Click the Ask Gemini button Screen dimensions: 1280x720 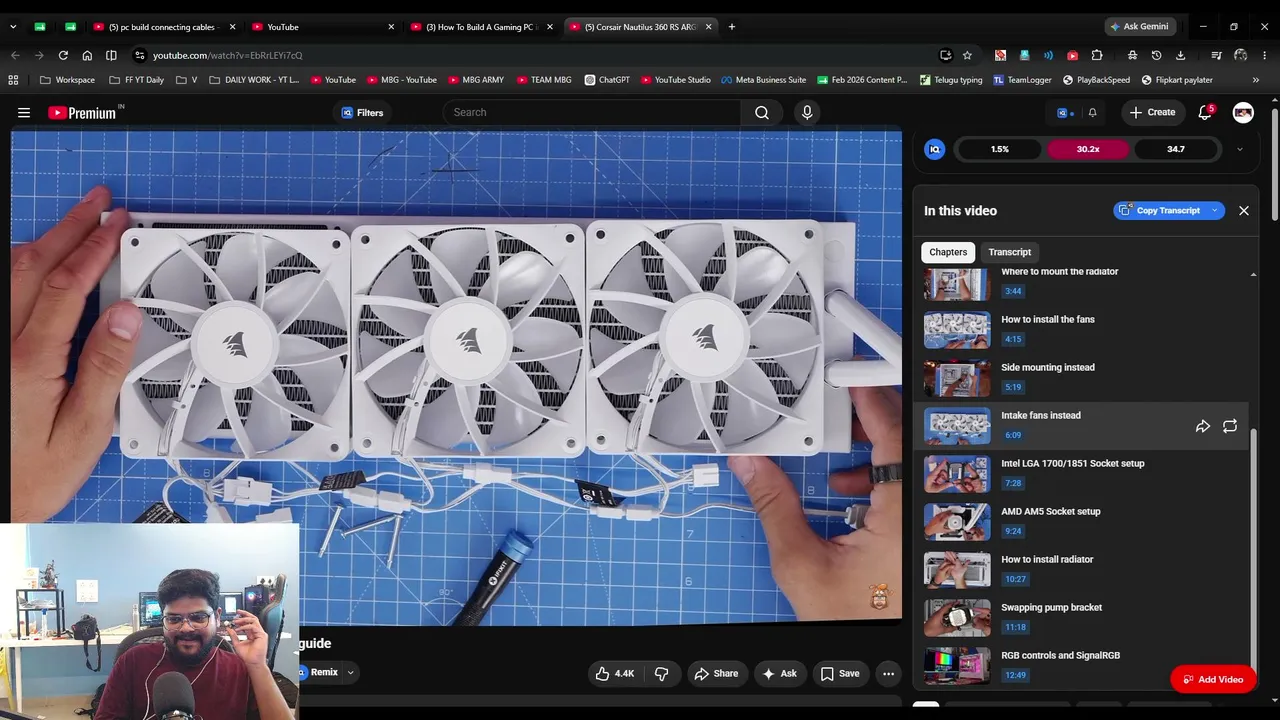1139,27
